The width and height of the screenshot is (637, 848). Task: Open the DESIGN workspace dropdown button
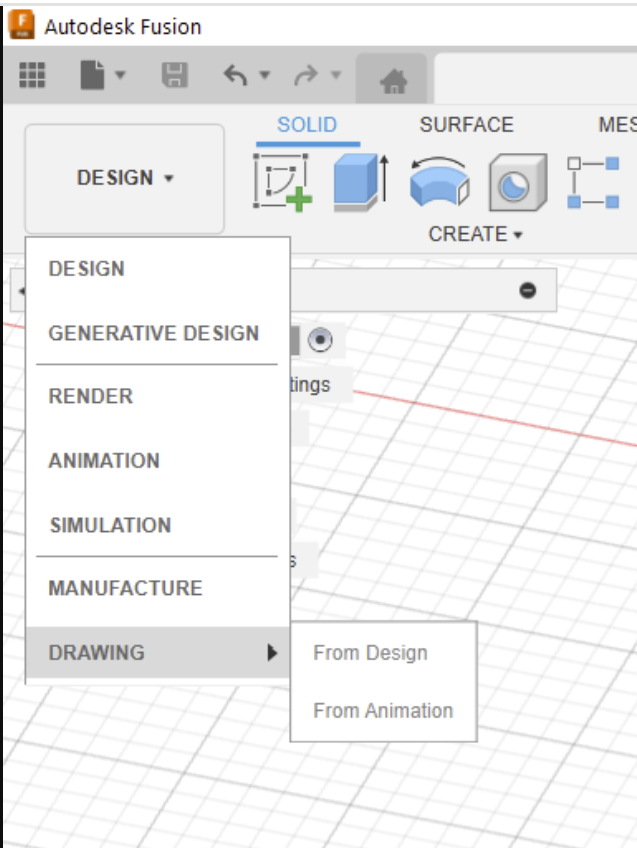pyautogui.click(x=124, y=178)
